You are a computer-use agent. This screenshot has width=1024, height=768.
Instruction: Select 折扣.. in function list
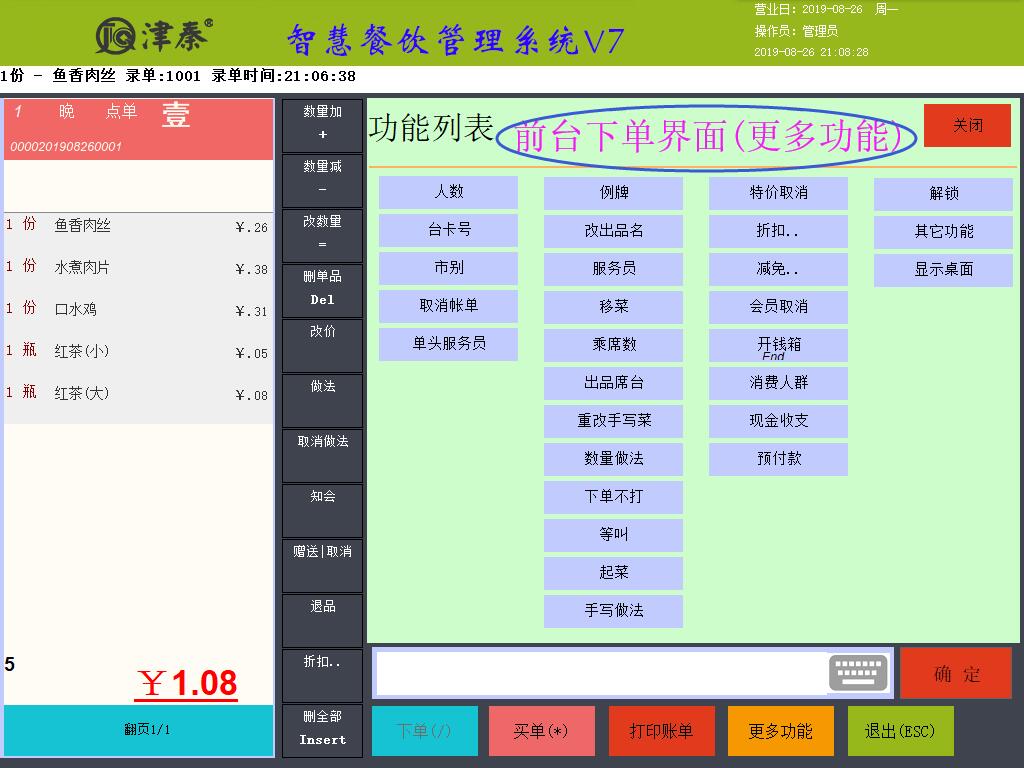click(778, 231)
